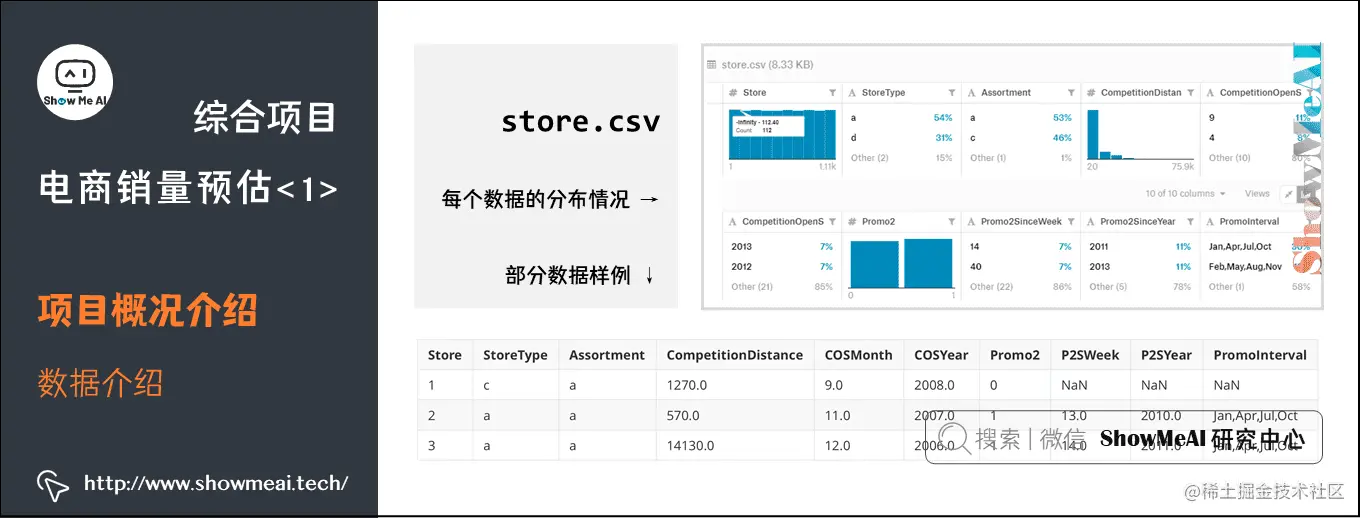Open the filter icon on Promo2SinceWeek column
Image resolution: width=1361 pixels, height=518 pixels.
point(1071,222)
